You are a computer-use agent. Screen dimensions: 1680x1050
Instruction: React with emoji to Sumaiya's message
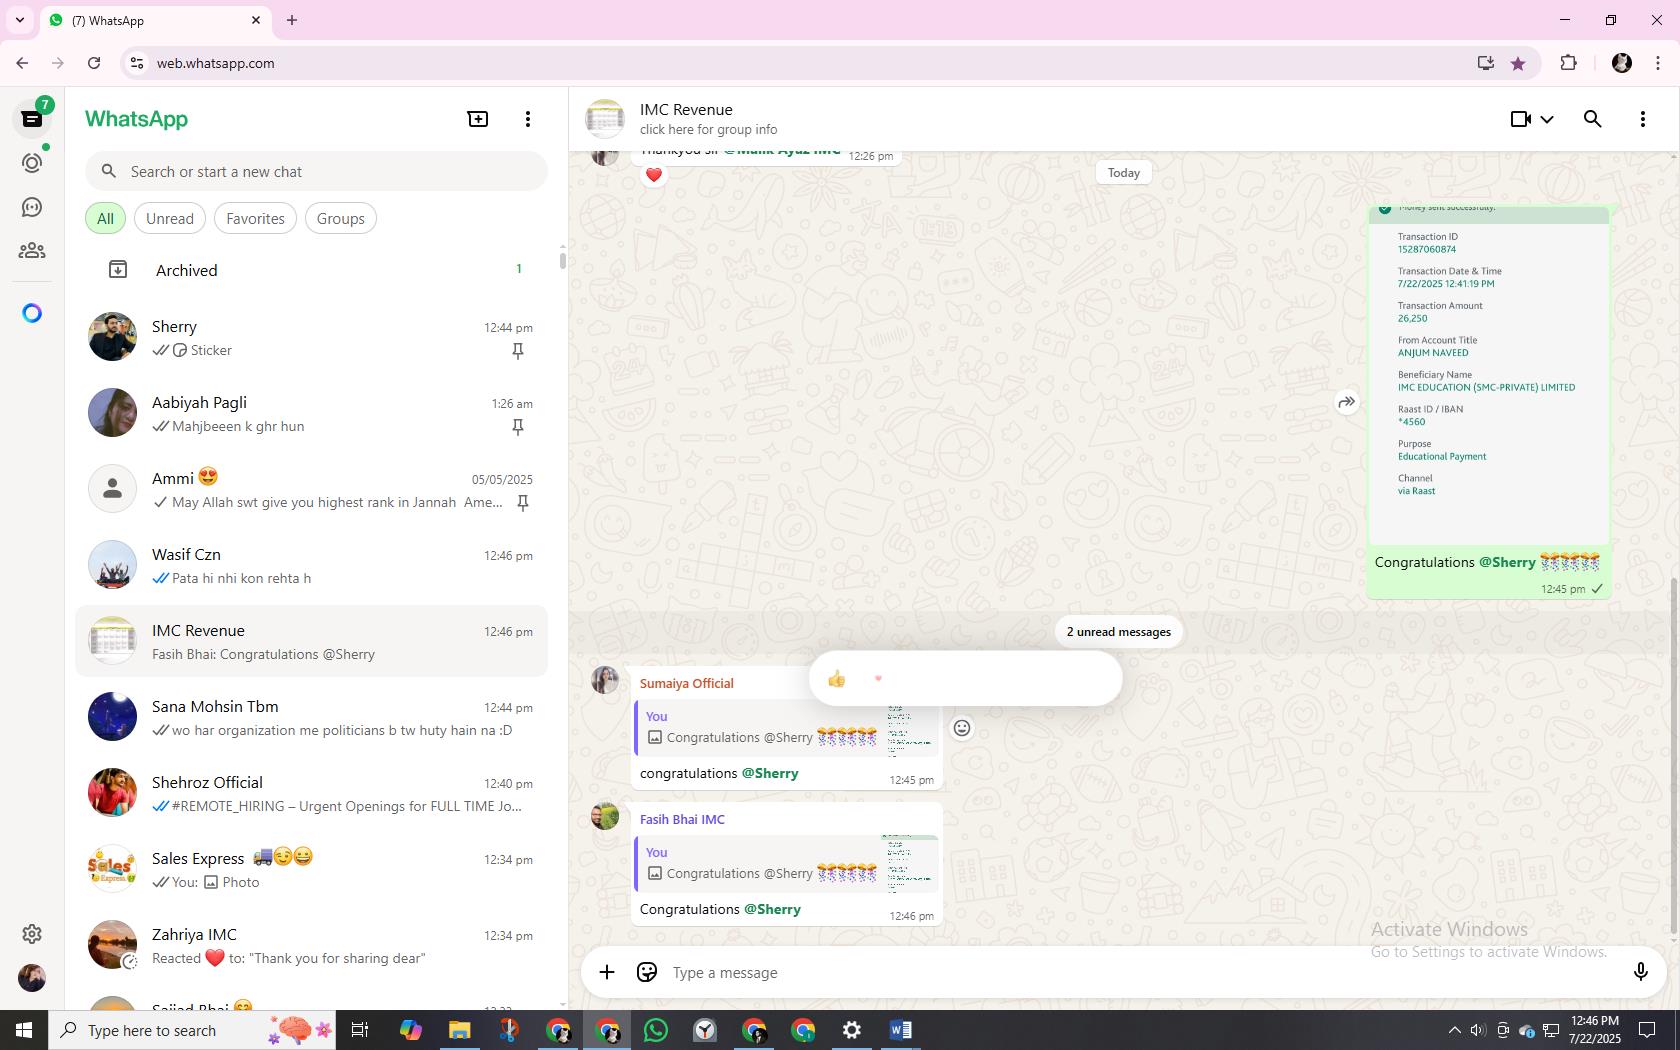(962, 728)
